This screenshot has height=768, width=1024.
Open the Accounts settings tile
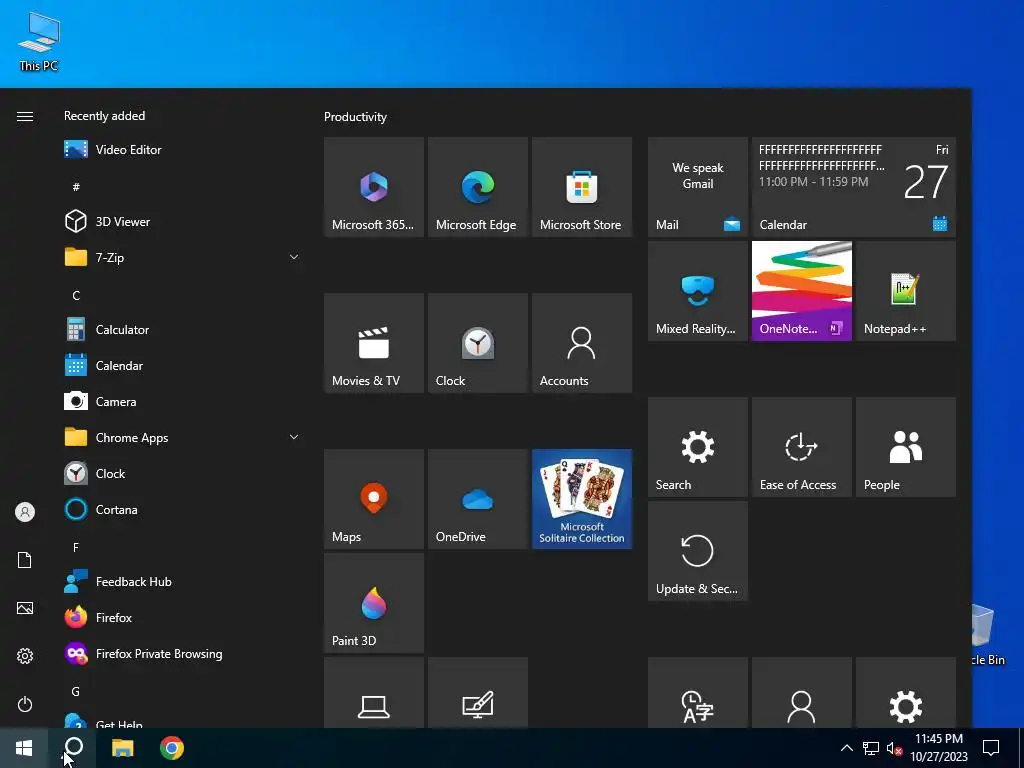[582, 343]
